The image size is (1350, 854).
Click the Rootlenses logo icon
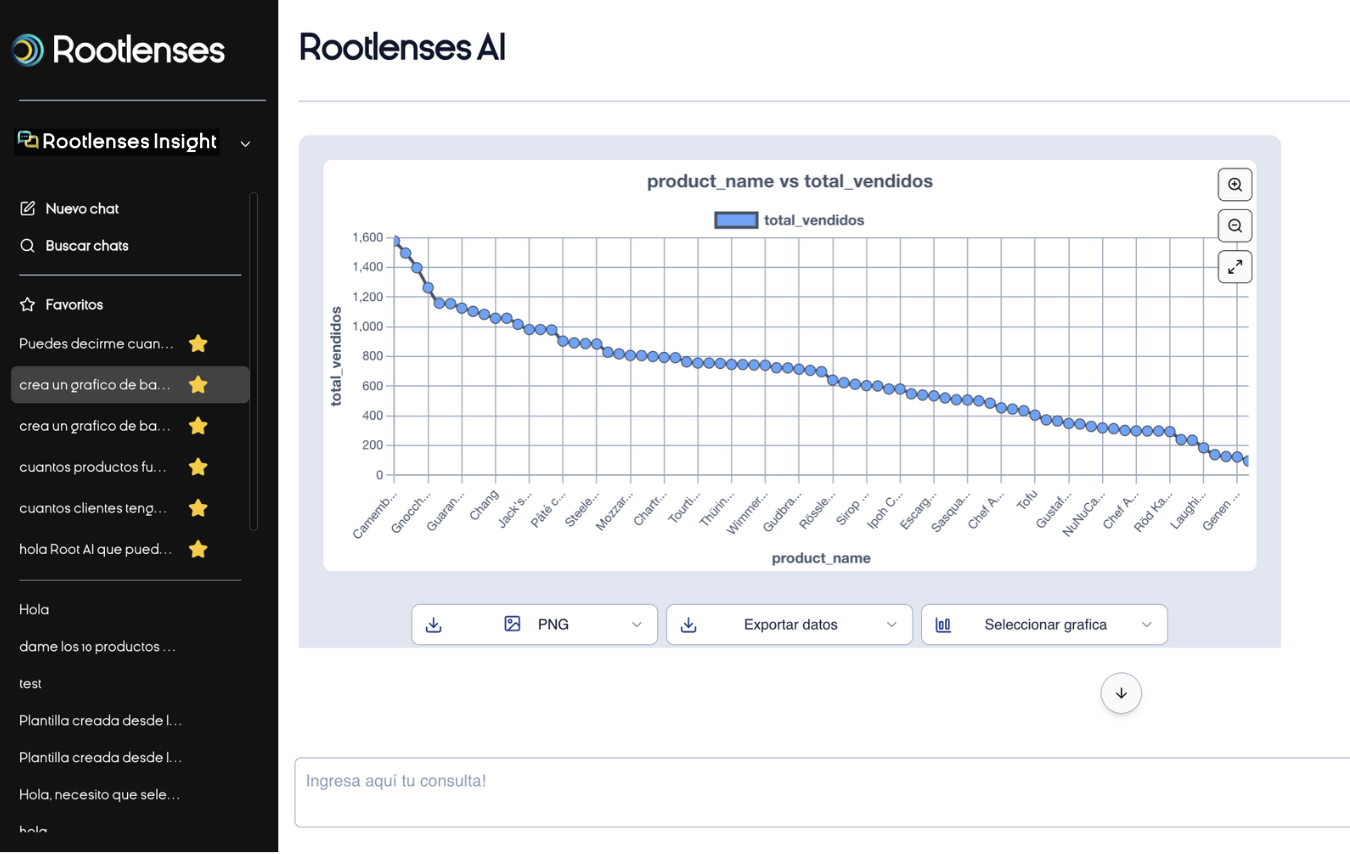coord(28,50)
